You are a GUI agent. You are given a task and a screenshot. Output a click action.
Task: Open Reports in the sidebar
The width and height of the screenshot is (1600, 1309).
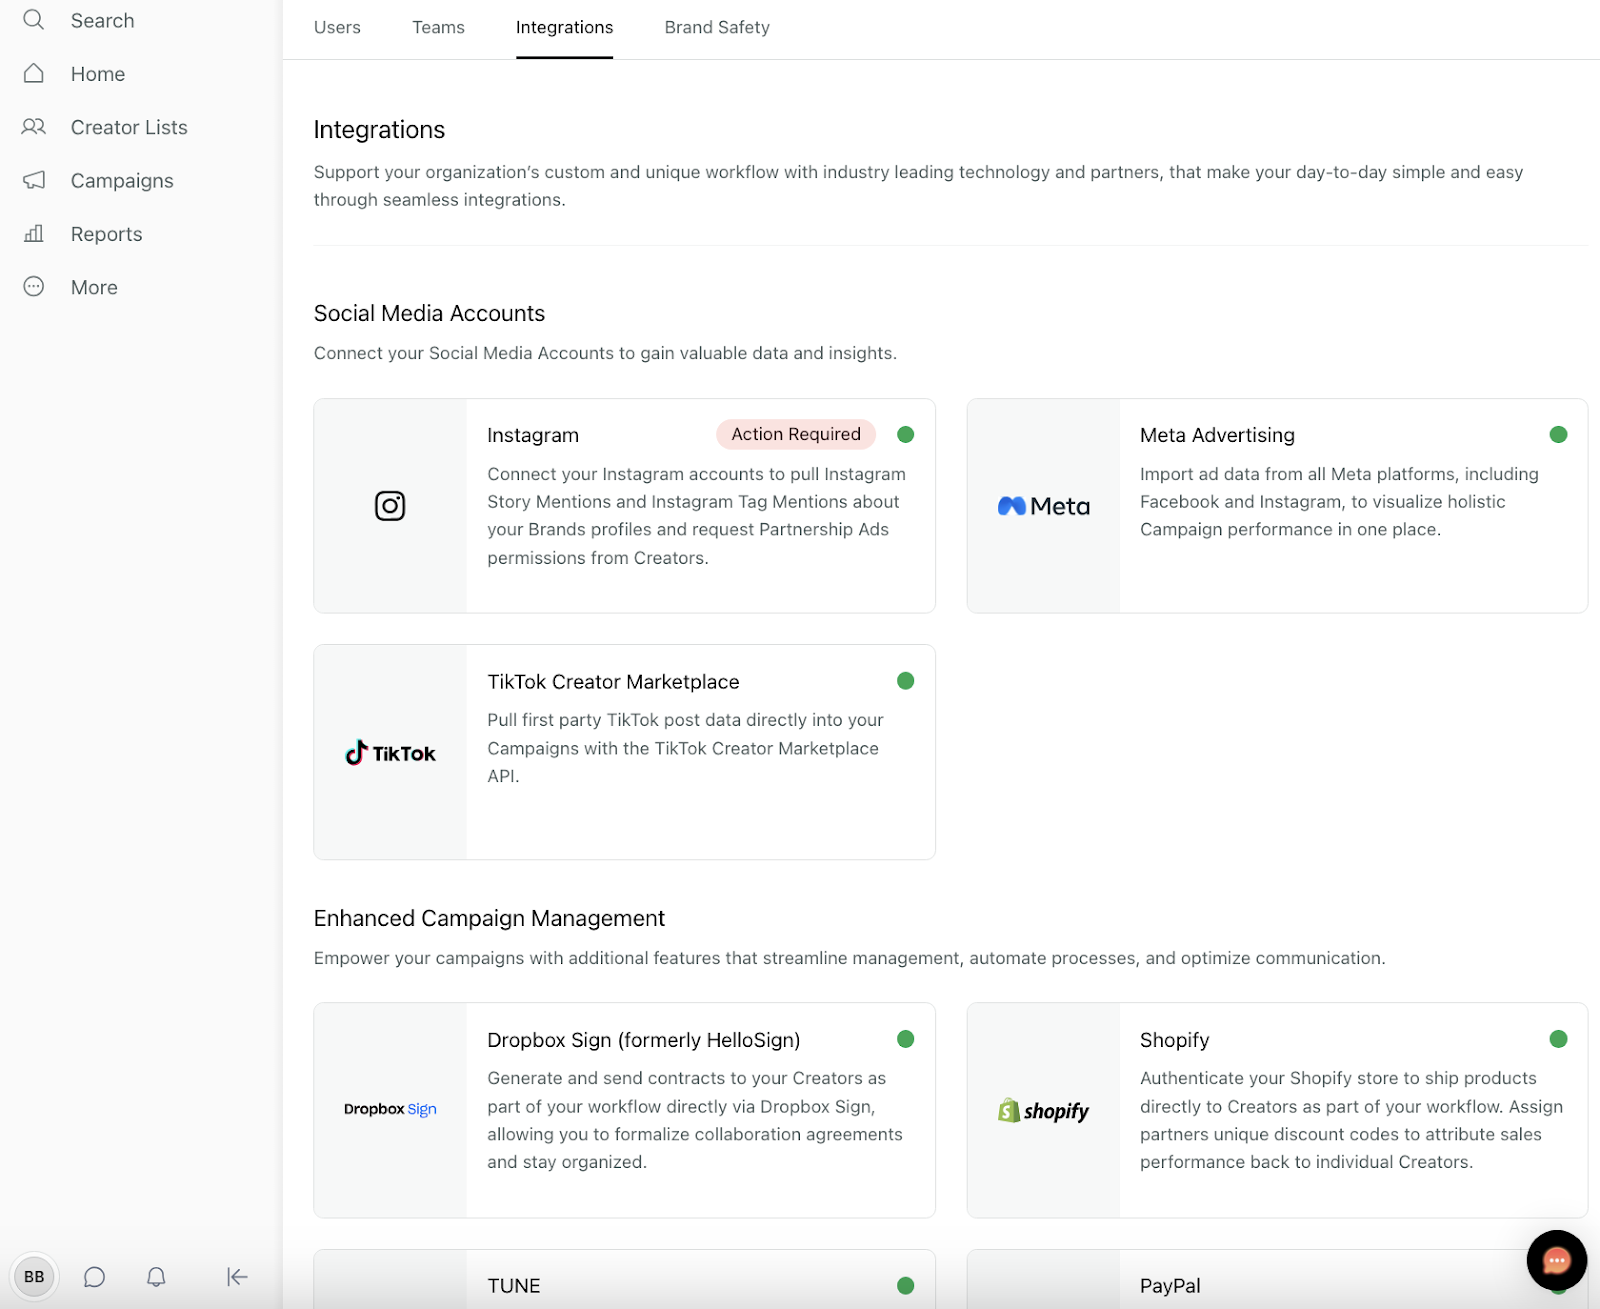coord(106,234)
